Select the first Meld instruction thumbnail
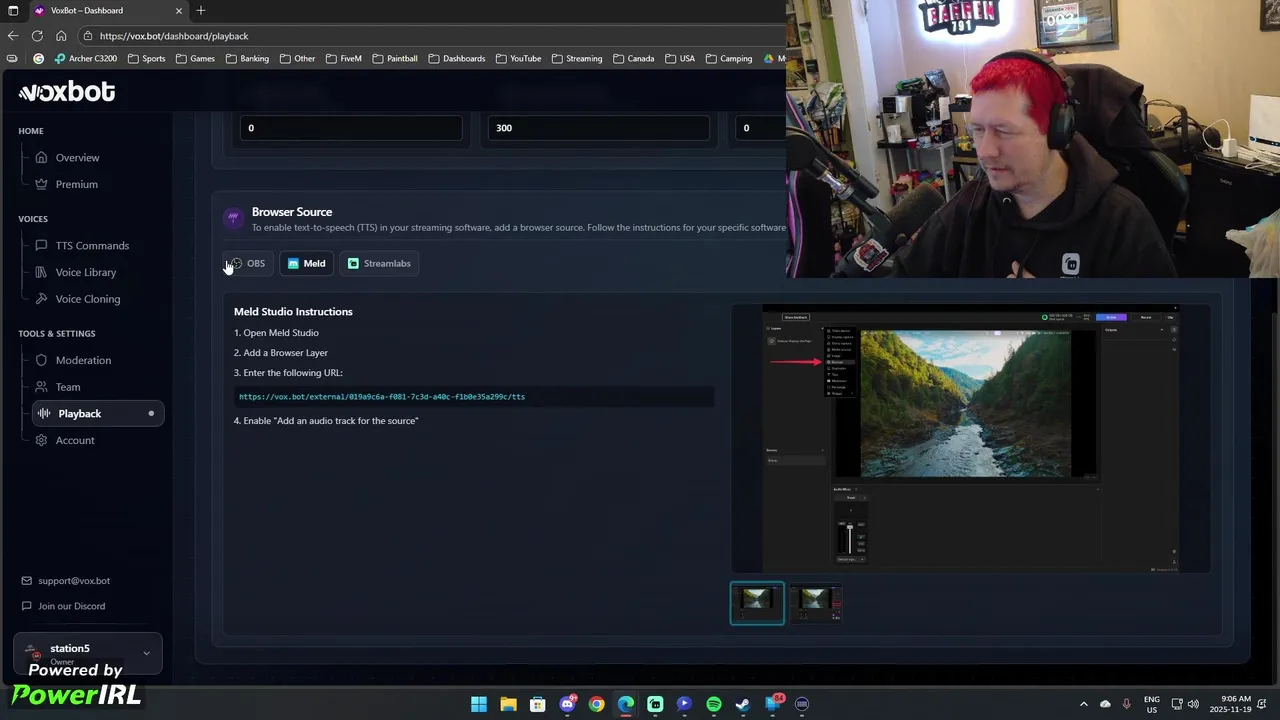 tap(757, 603)
